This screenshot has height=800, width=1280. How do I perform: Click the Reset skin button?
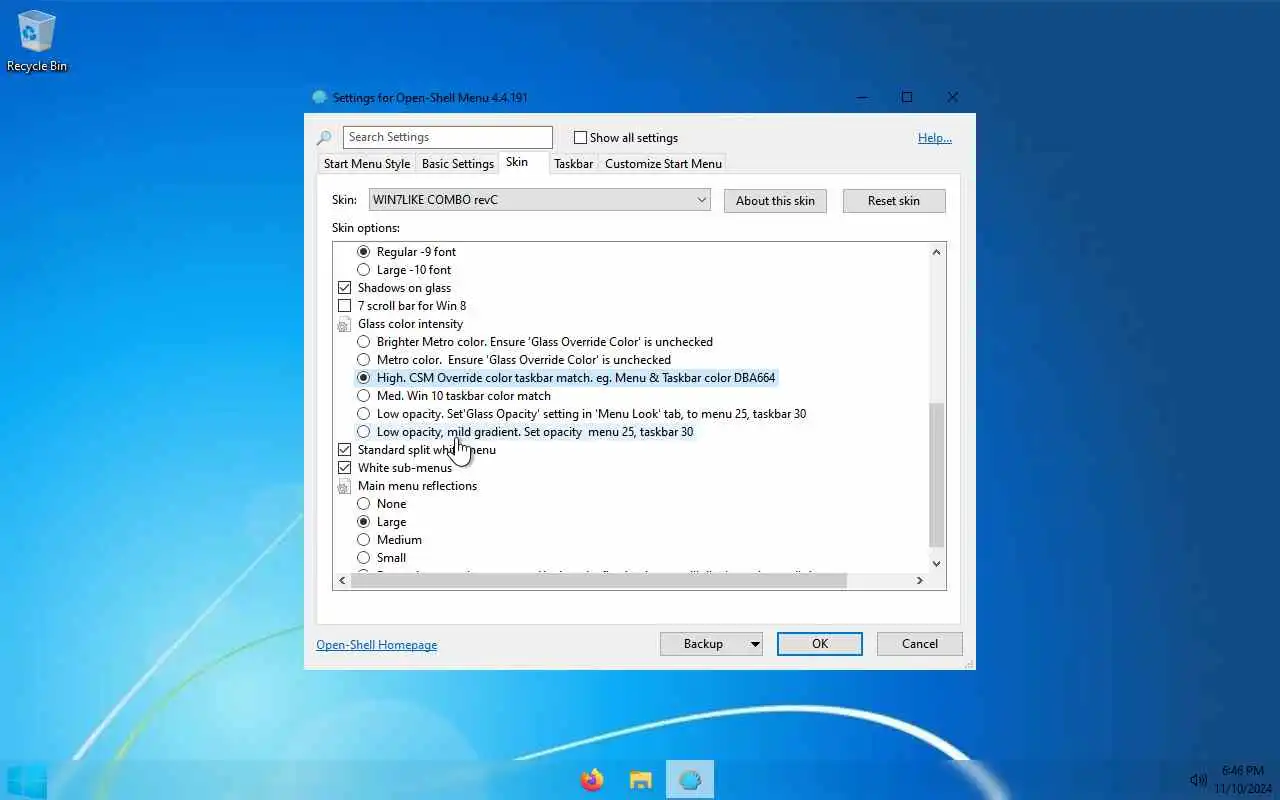pos(894,201)
